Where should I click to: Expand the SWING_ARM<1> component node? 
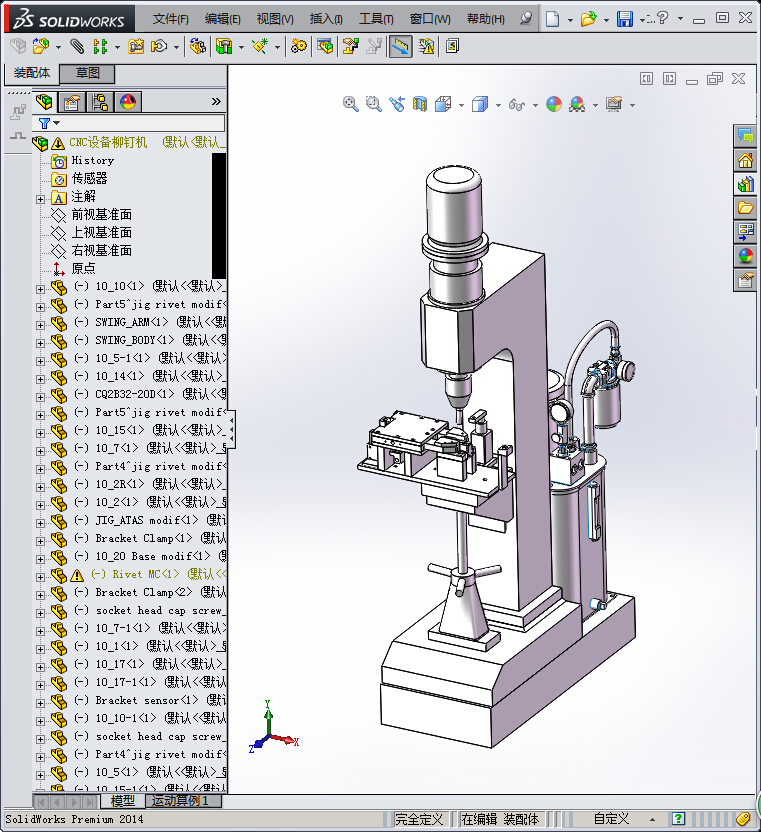tap(40, 325)
